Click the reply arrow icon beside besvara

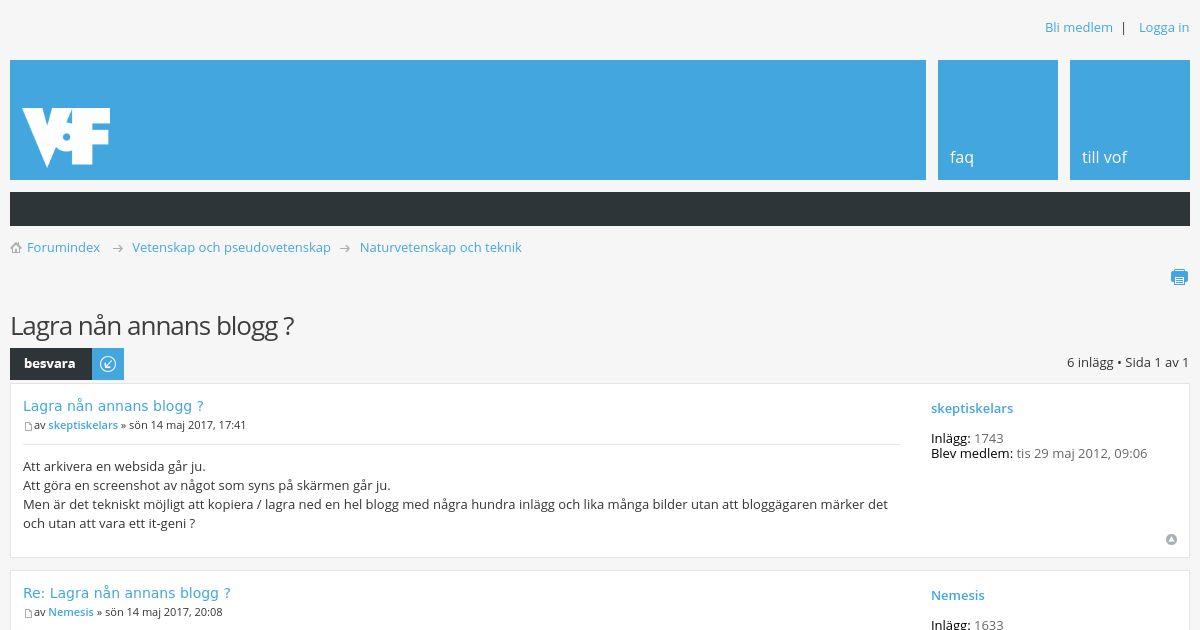pyautogui.click(x=108, y=364)
